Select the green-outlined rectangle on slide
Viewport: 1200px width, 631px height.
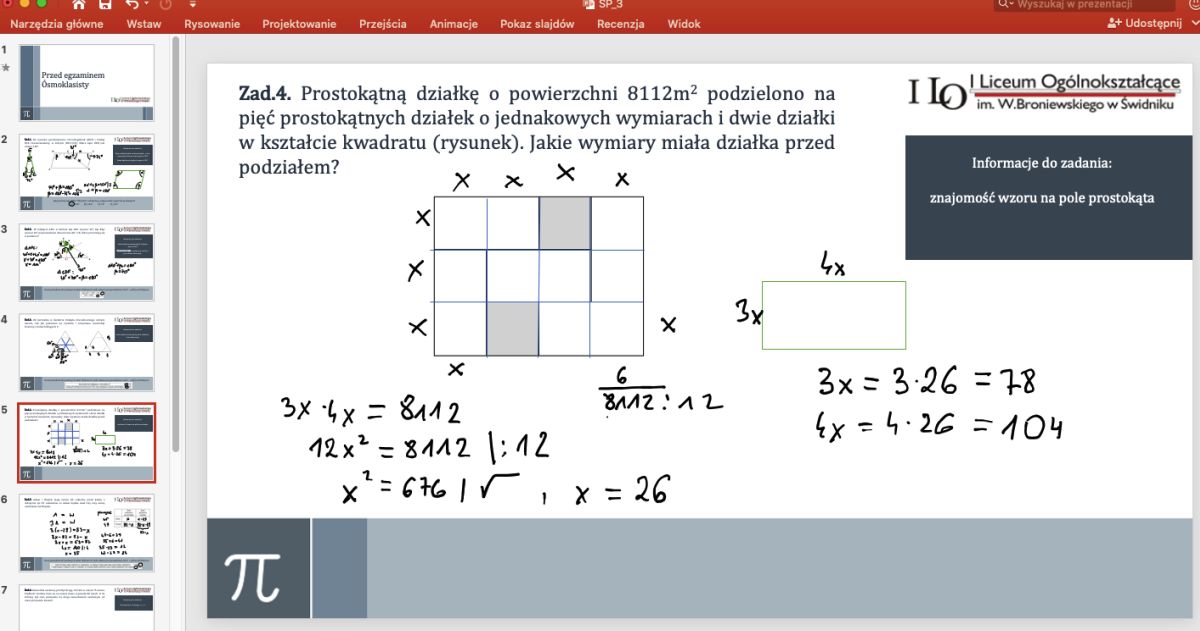click(x=833, y=315)
